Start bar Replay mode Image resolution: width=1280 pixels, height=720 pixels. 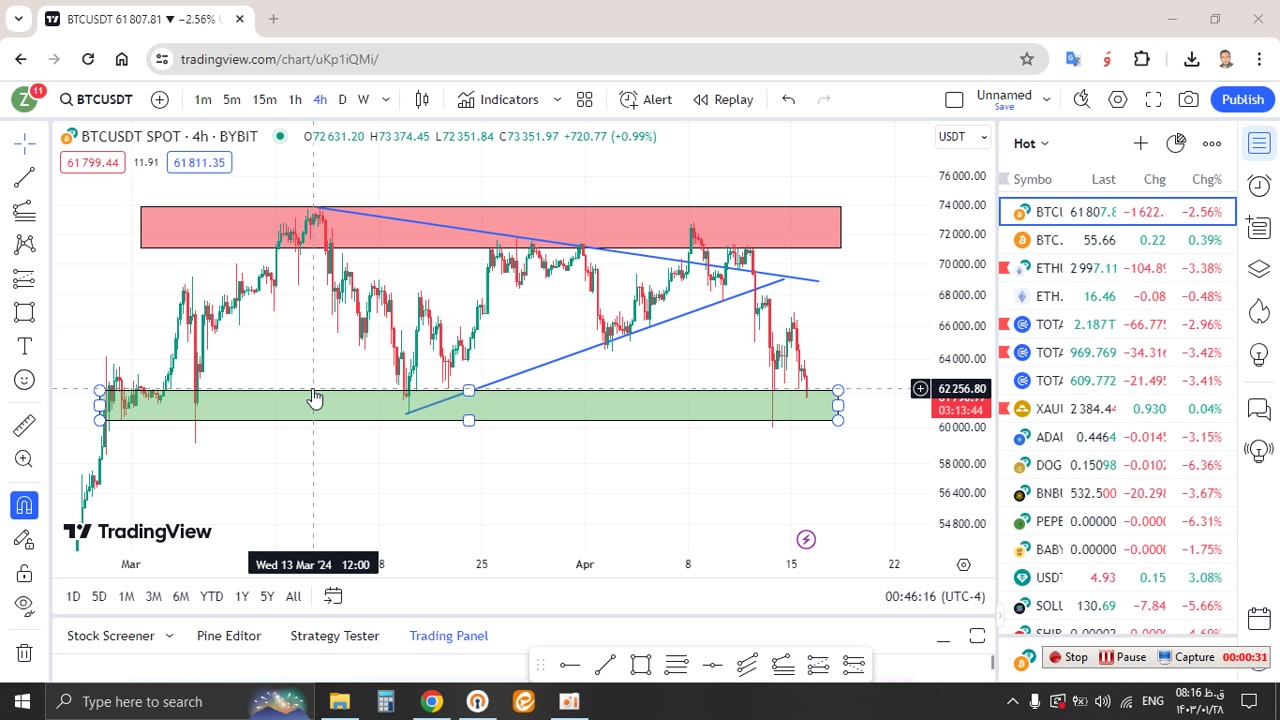(723, 99)
